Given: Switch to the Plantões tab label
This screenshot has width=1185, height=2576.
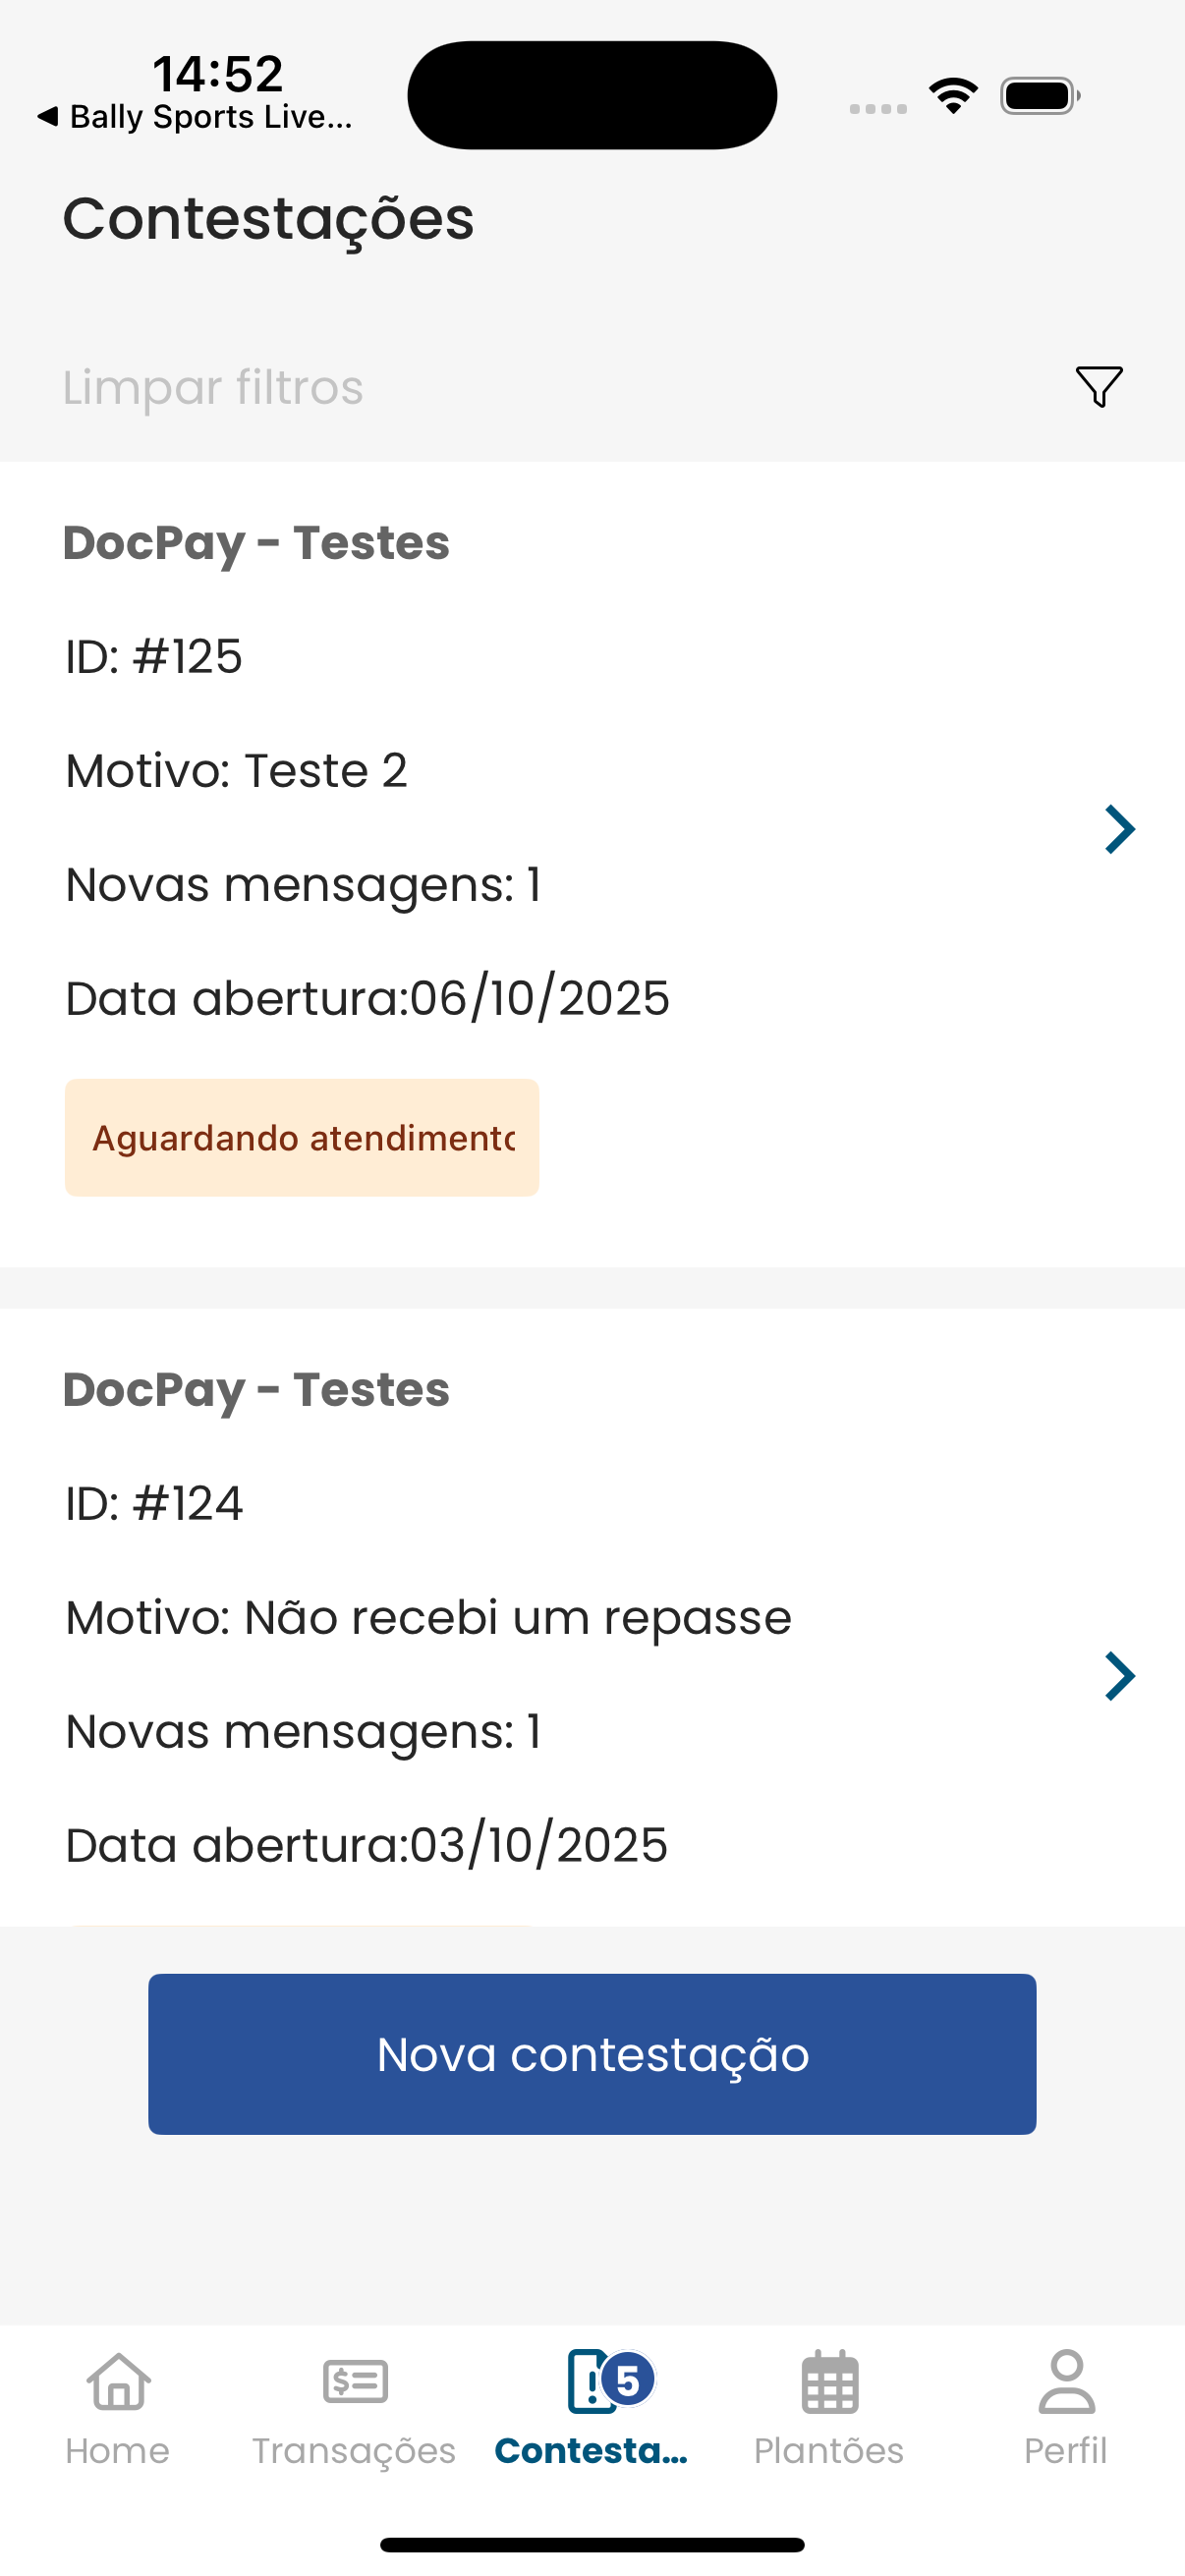Looking at the screenshot, I should point(829,2451).
